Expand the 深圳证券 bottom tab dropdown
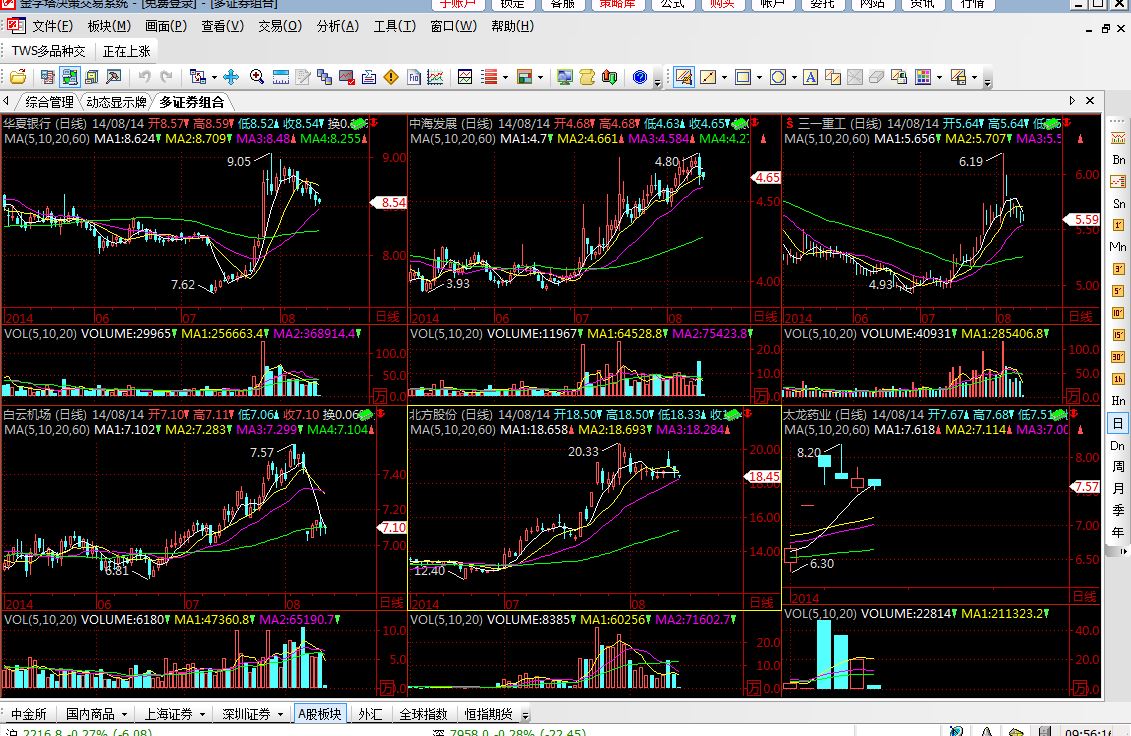1131x736 pixels. coord(280,714)
